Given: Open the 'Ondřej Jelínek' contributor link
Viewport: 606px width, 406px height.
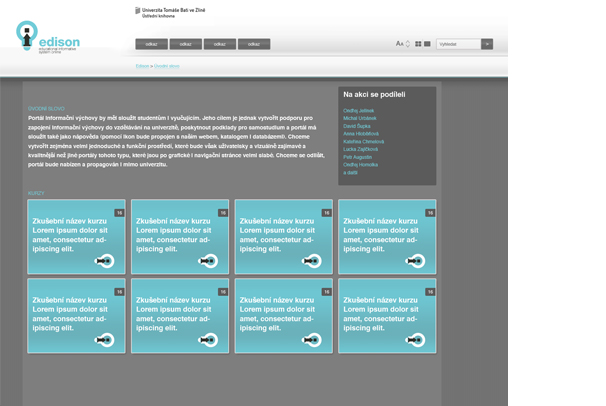Looking at the screenshot, I should click(358, 111).
